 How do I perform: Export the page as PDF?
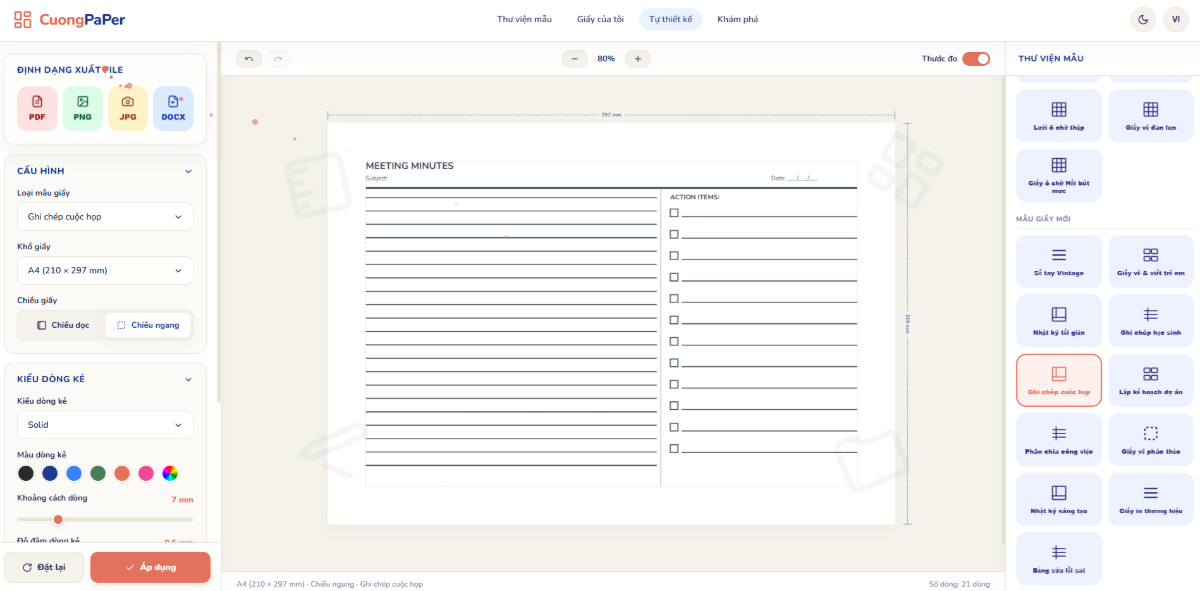click(37, 108)
